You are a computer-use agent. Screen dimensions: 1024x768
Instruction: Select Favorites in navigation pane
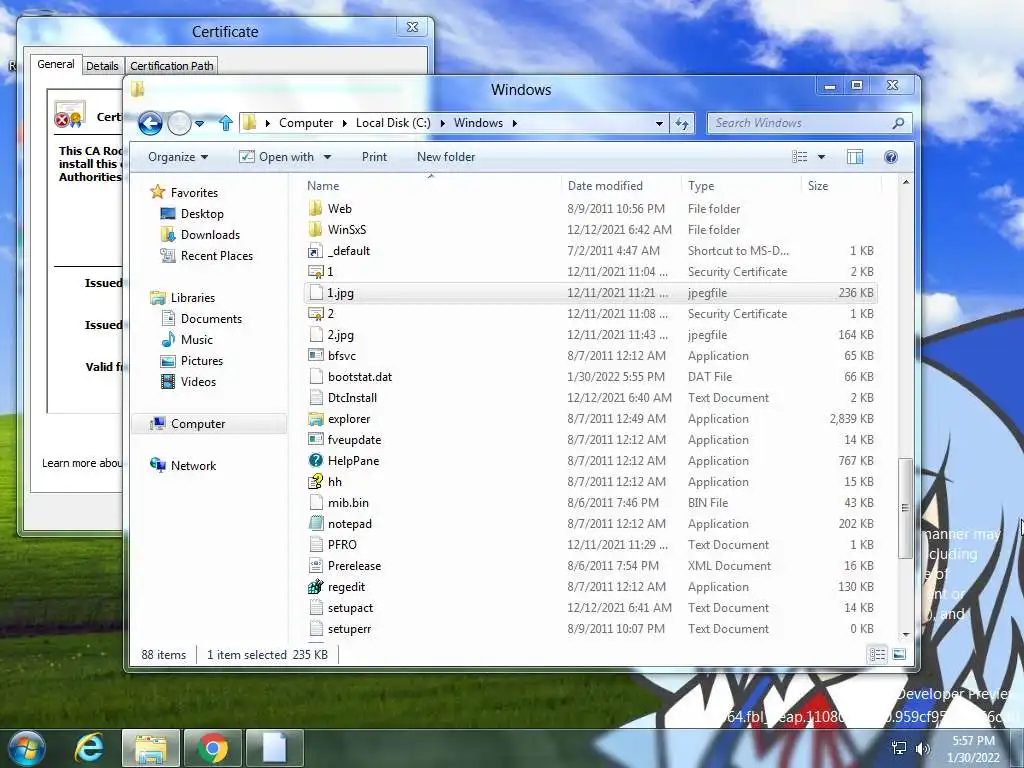[194, 193]
